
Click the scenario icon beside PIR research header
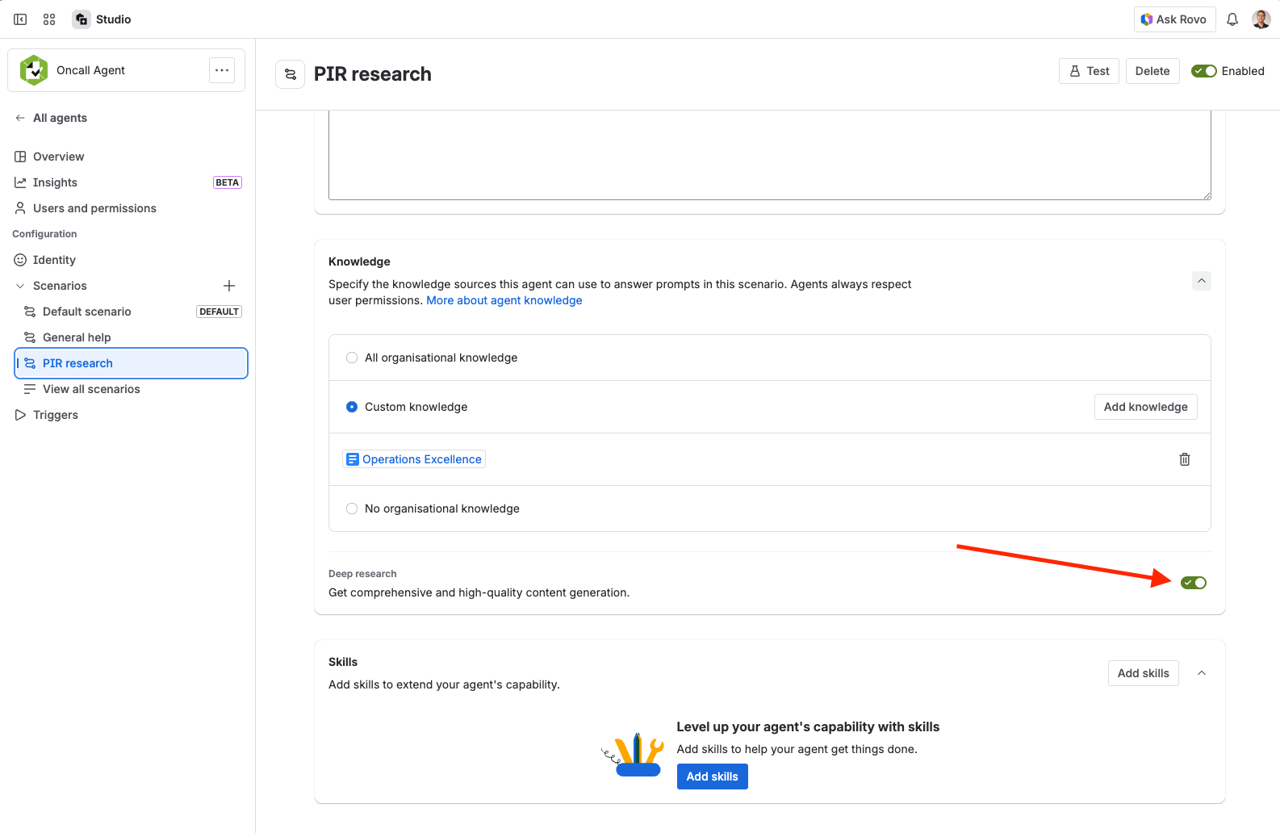pos(289,74)
